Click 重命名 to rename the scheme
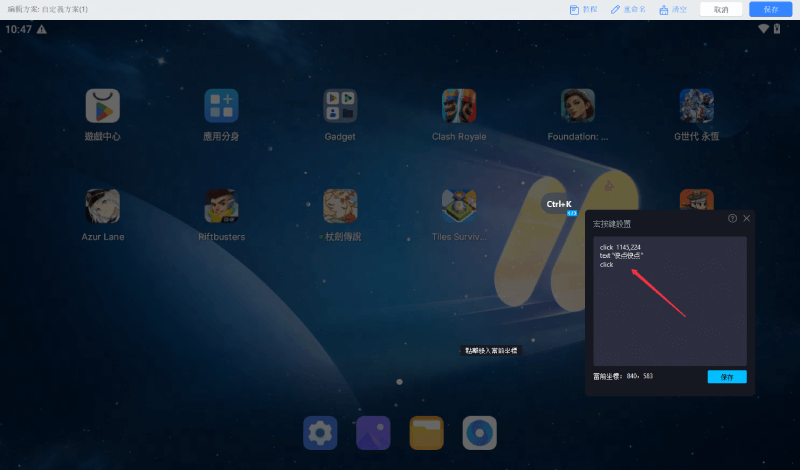Viewport: 800px width, 470px height. tap(629, 10)
